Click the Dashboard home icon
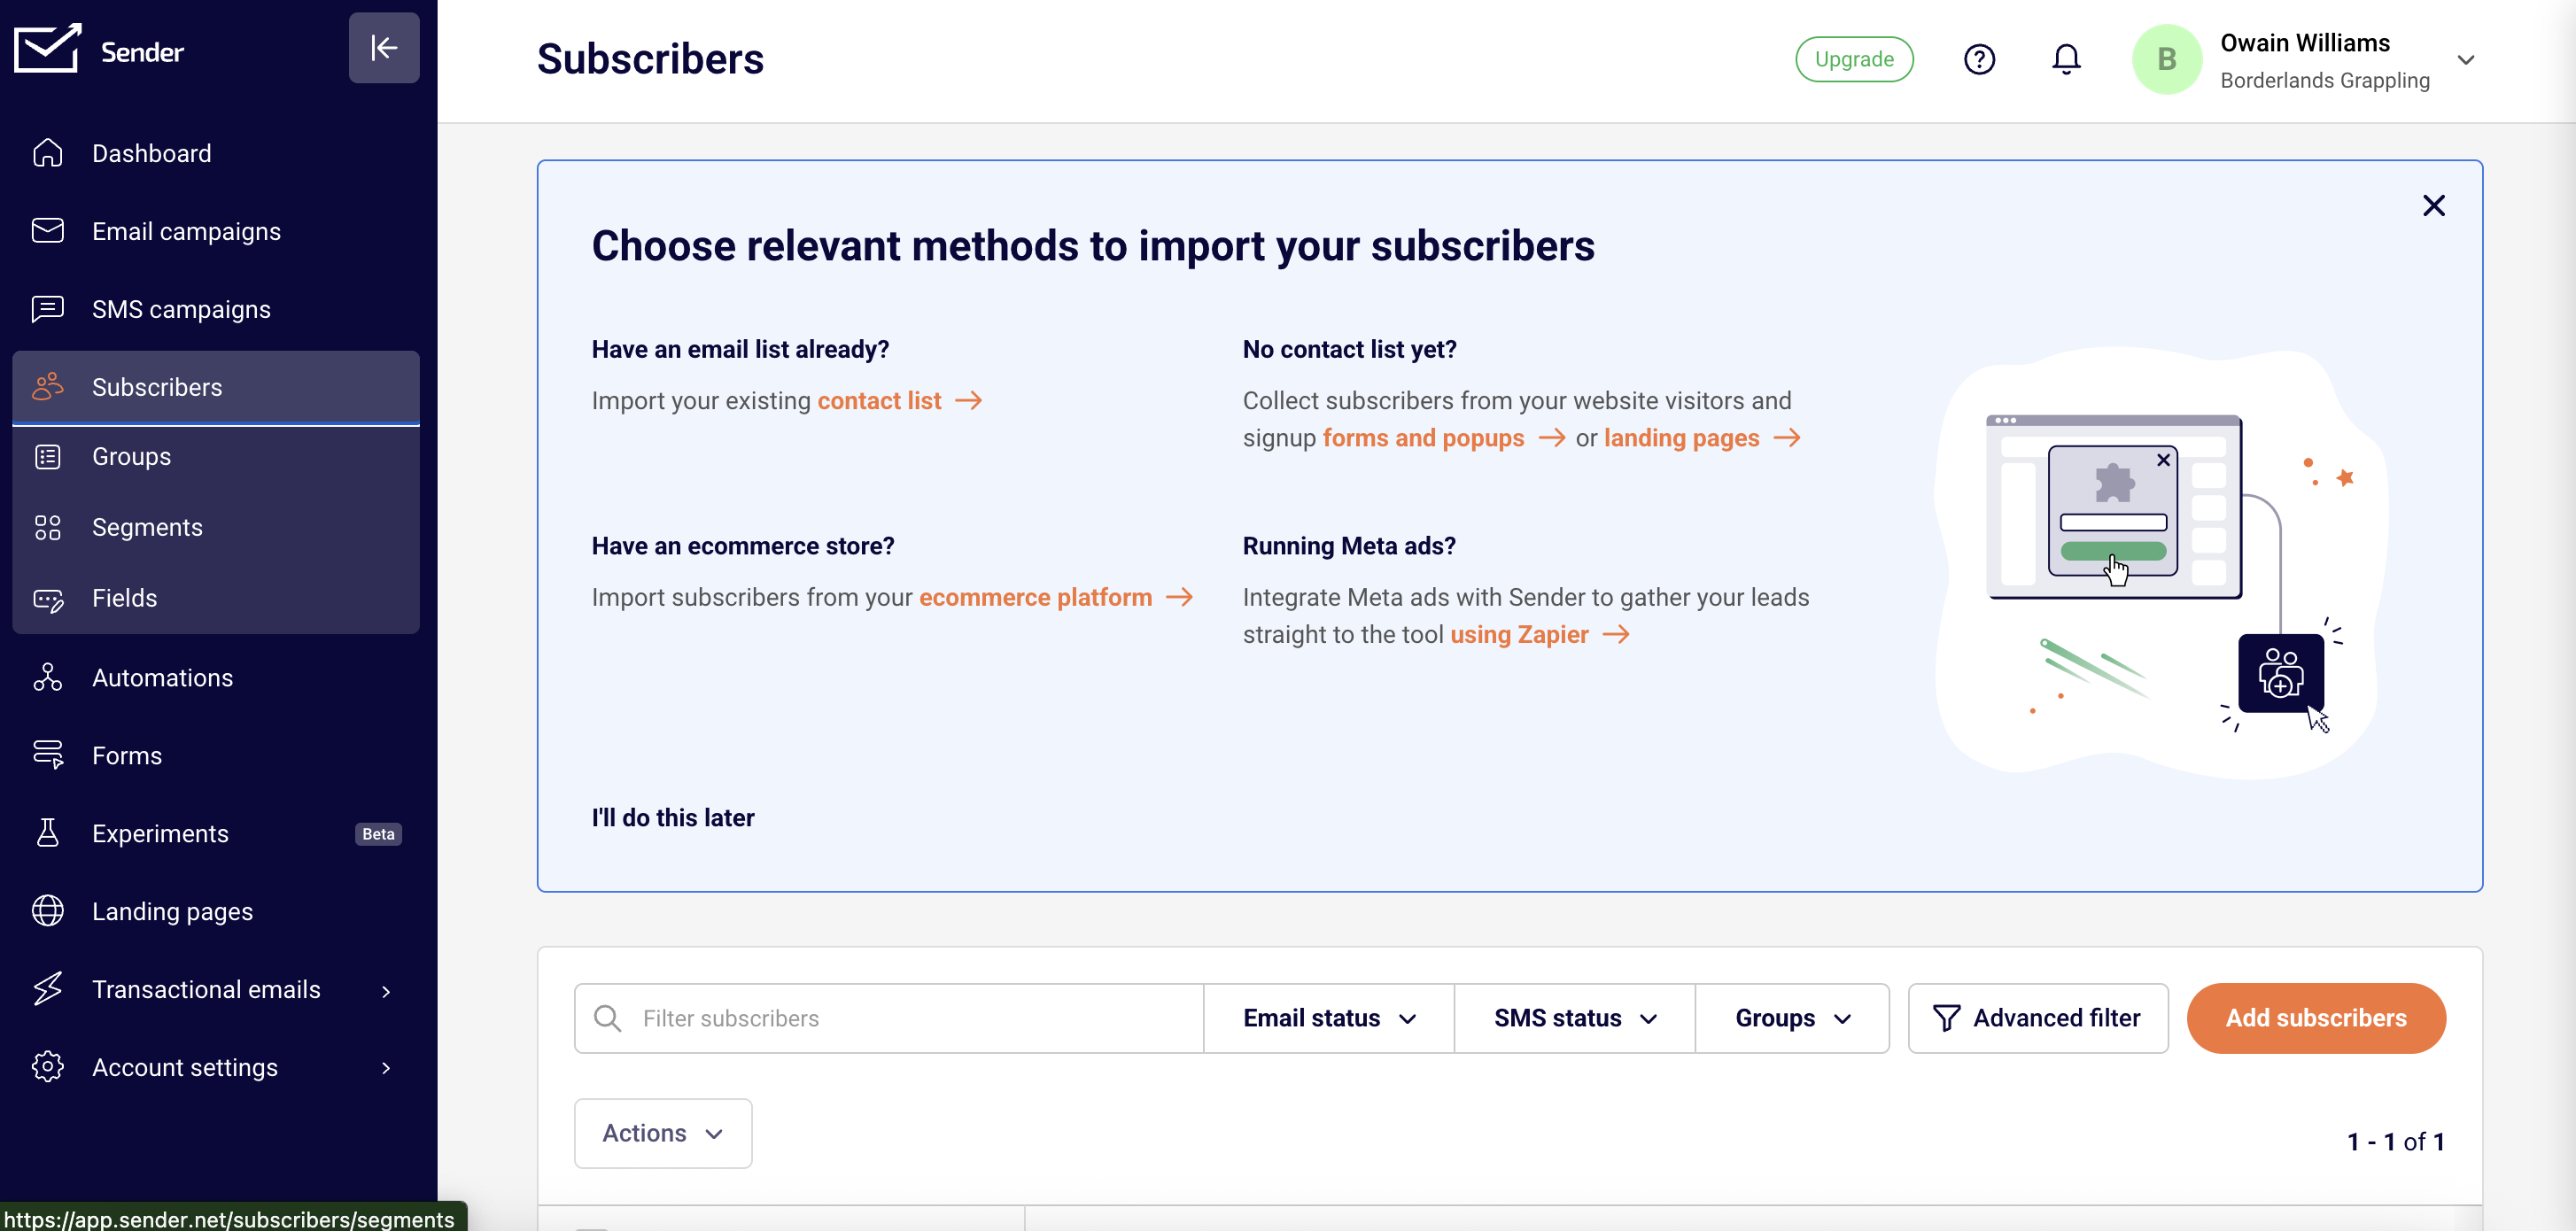2576x1231 pixels. [47, 153]
